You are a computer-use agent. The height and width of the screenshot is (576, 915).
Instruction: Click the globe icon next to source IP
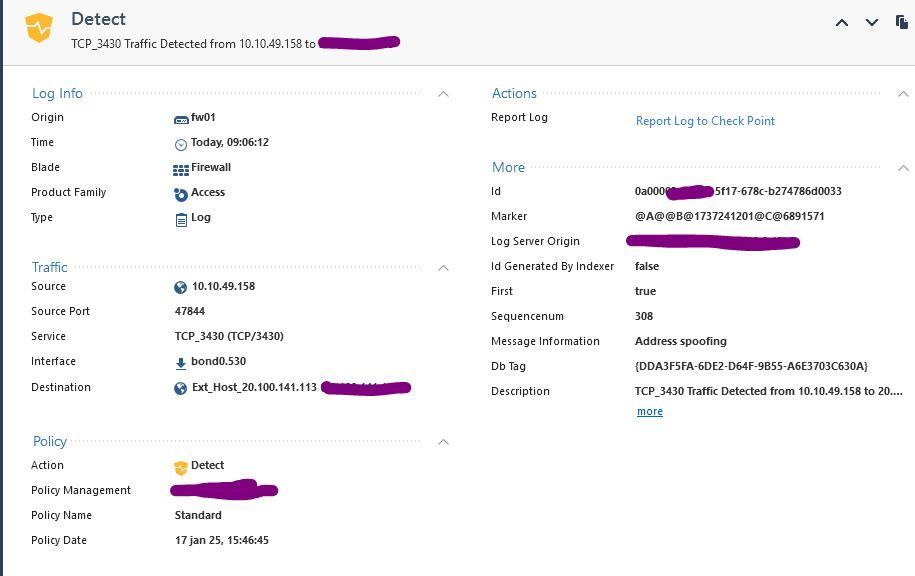tap(181, 287)
